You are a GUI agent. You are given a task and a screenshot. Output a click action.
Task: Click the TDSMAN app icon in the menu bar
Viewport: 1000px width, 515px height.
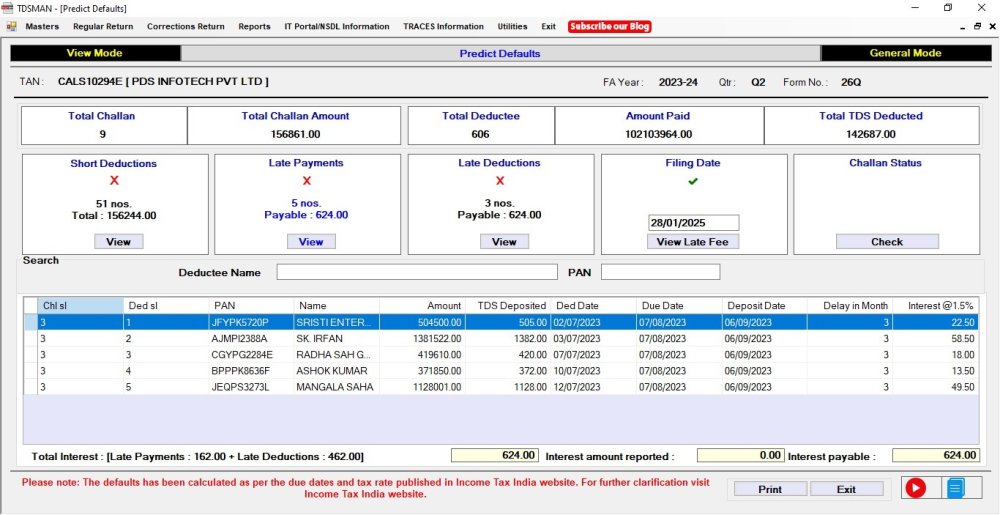[10, 26]
